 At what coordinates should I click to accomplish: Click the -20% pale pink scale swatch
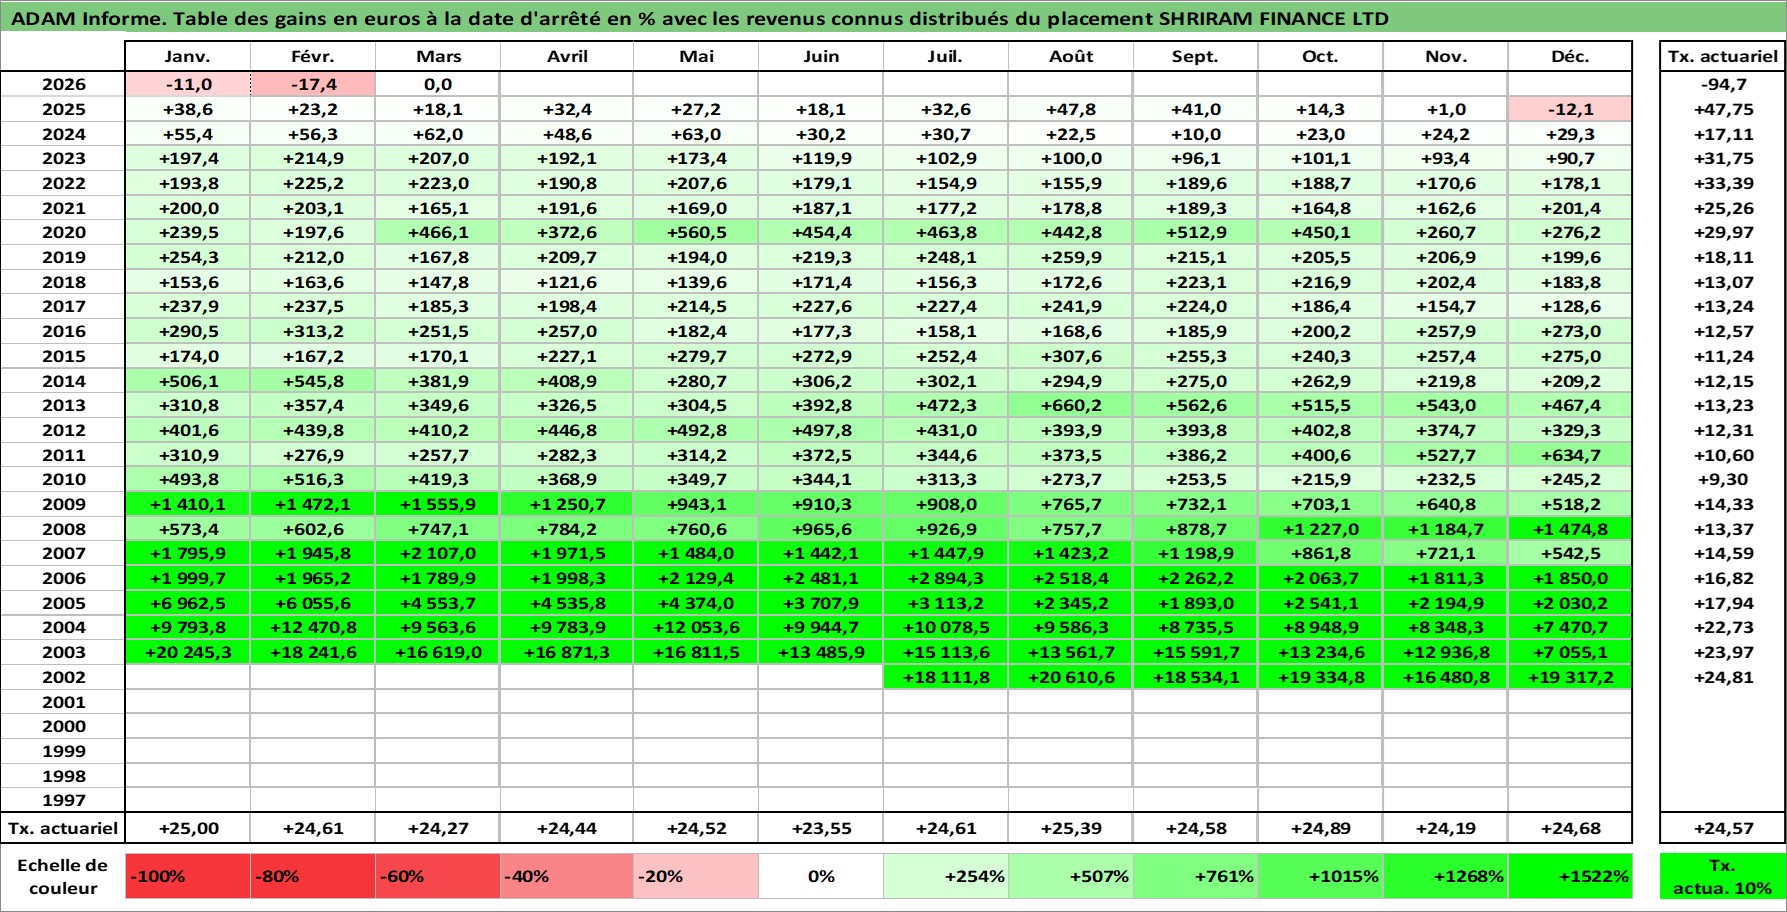tap(696, 876)
